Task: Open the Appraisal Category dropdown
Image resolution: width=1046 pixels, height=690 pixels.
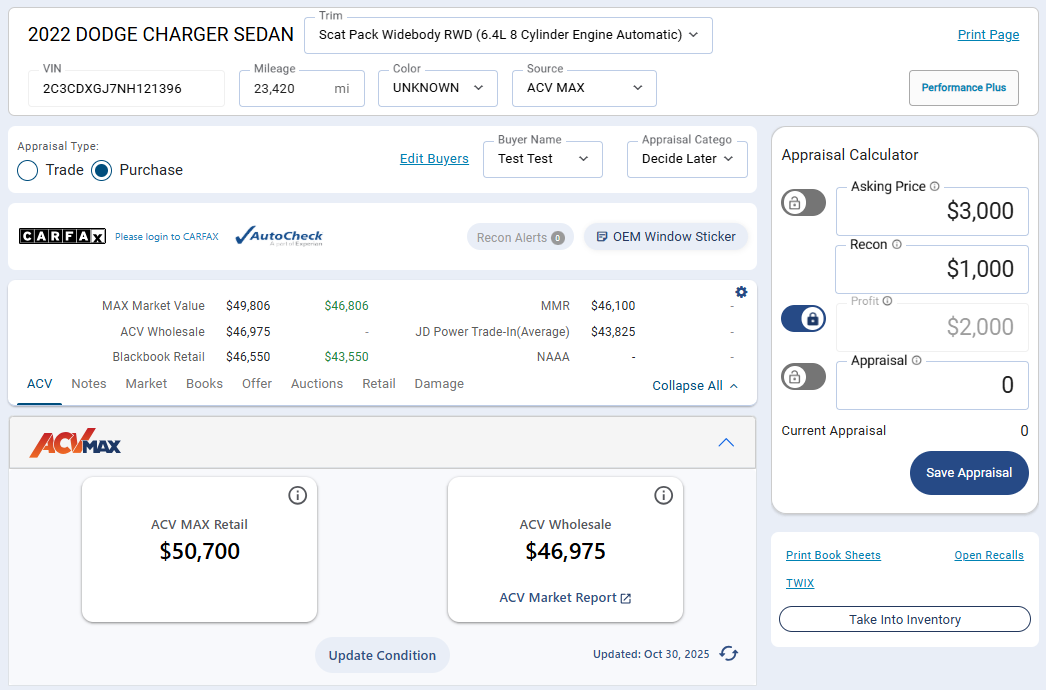Action: click(687, 159)
